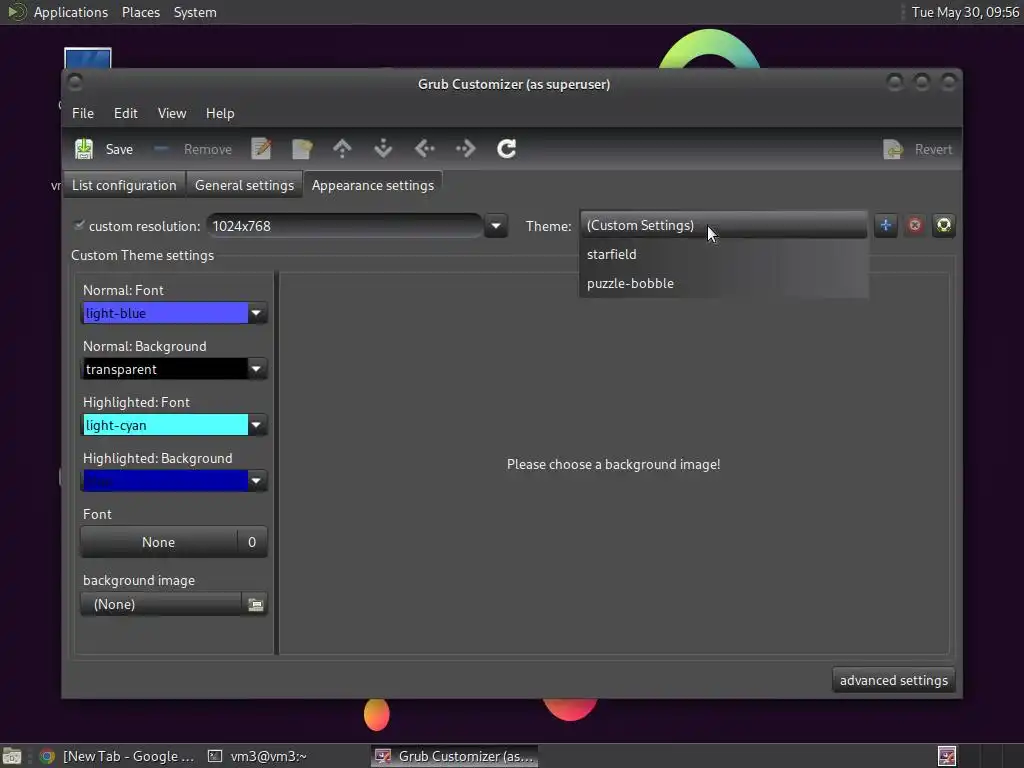The width and height of the screenshot is (1024, 768).
Task: Open the Help menu
Action: coord(220,113)
